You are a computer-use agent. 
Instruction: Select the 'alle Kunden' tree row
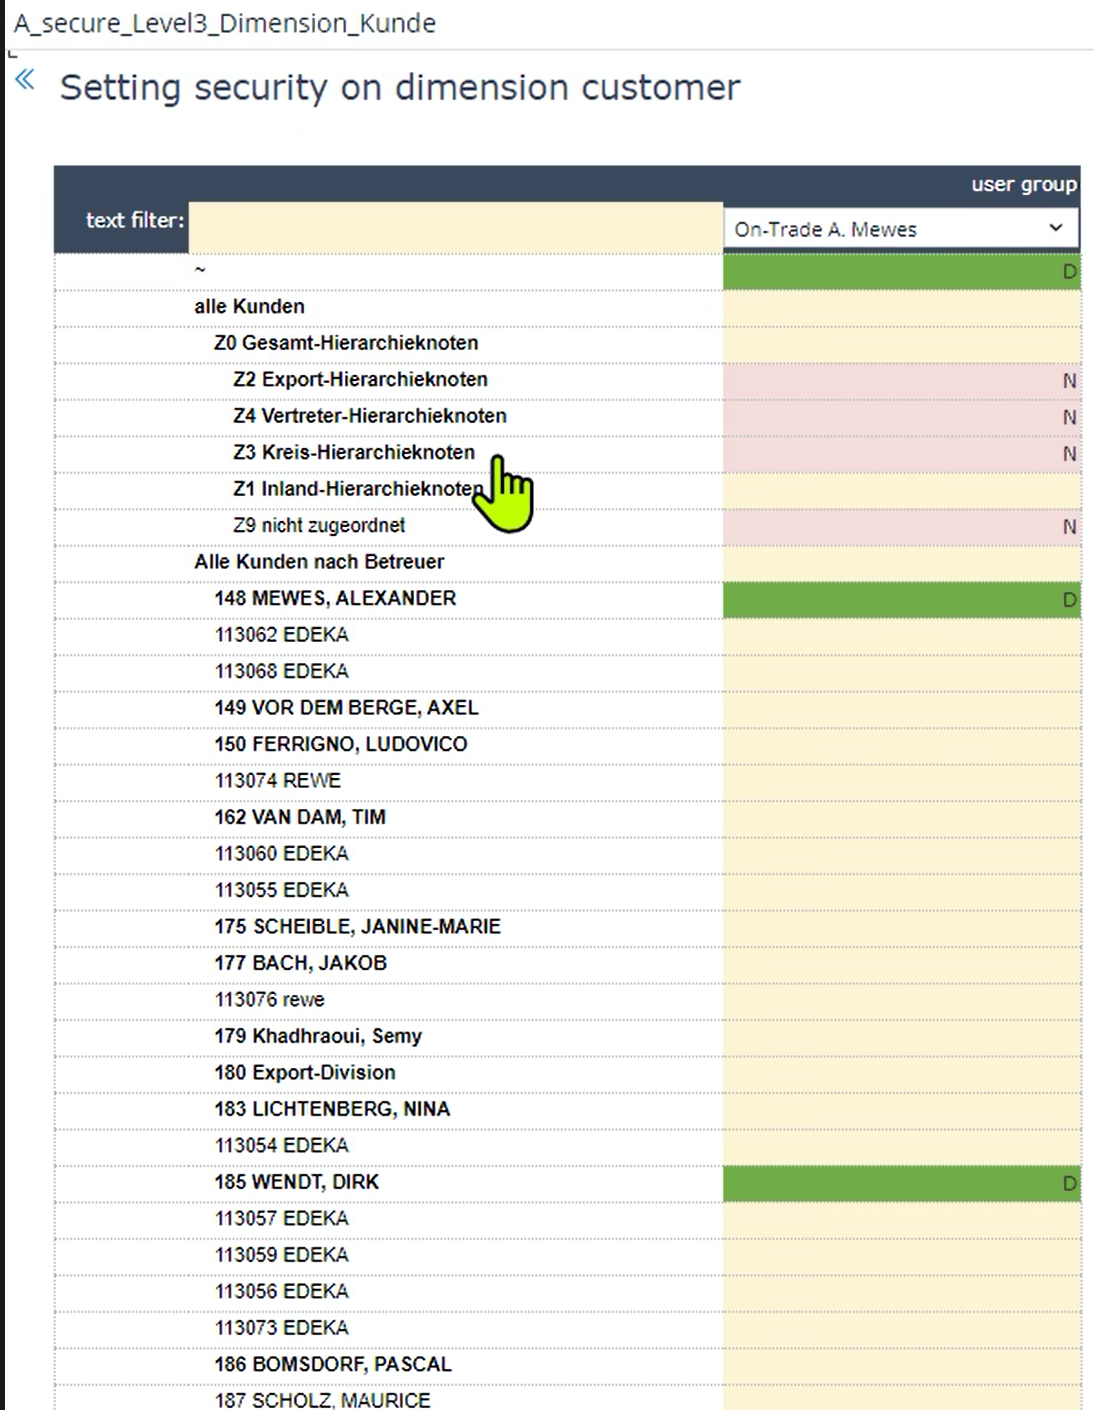click(x=249, y=307)
